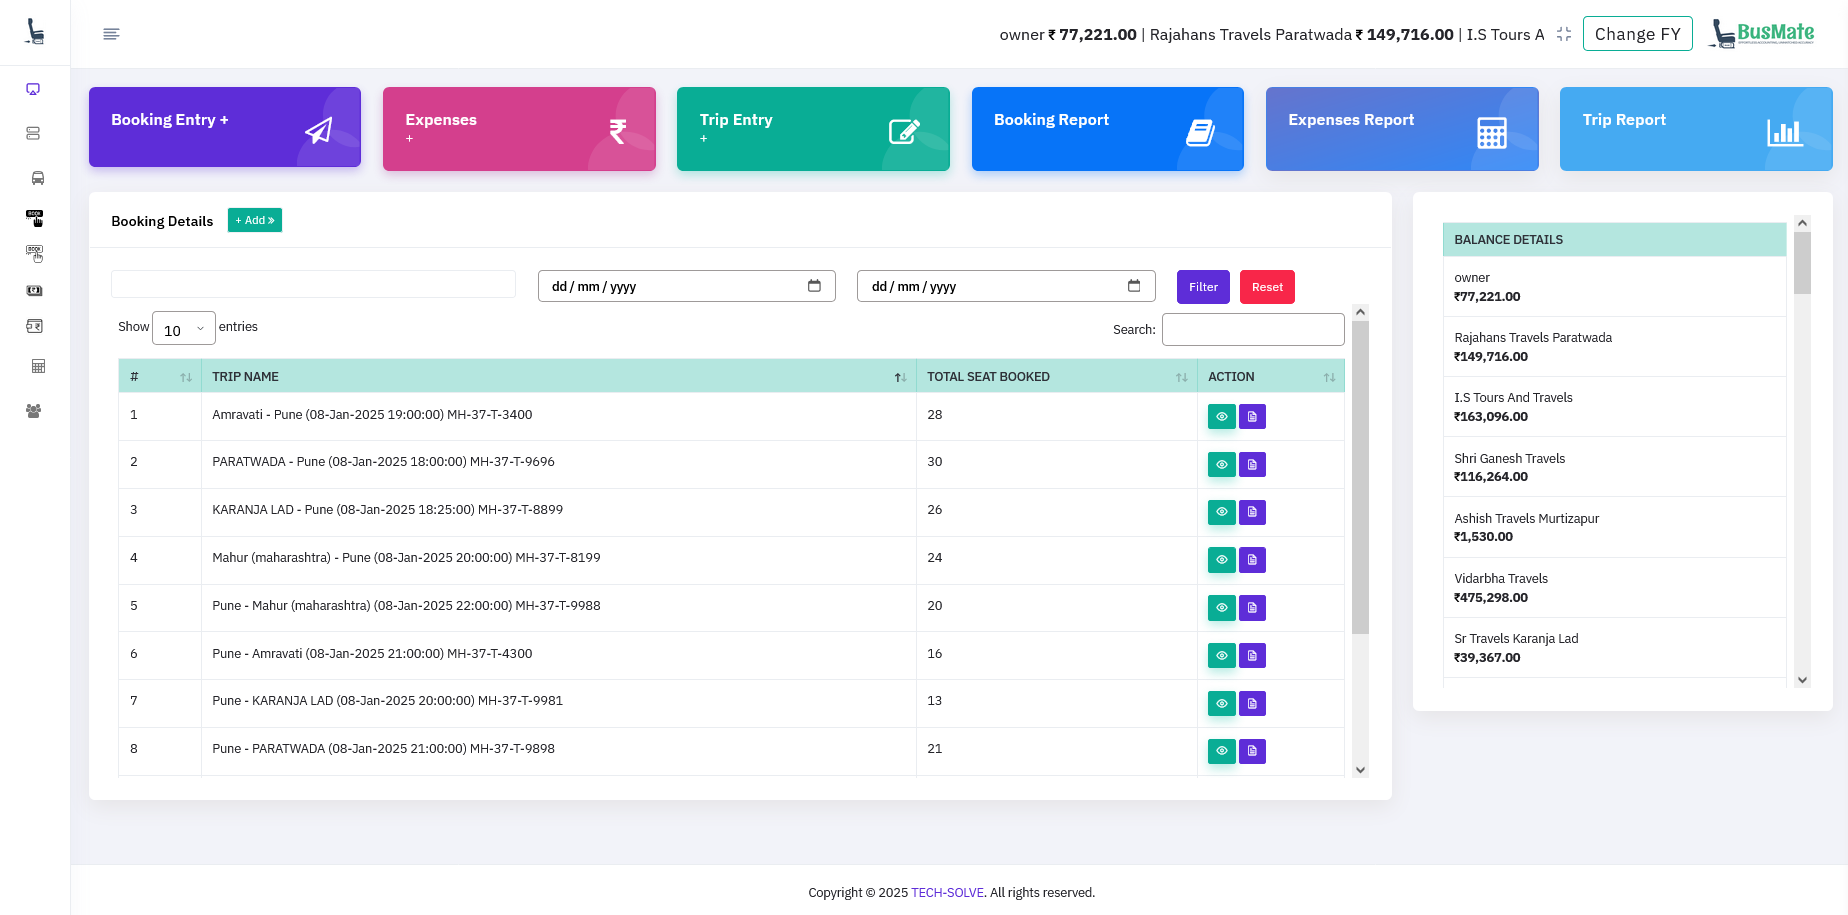The image size is (1848, 915).
Task: Open document for Amravati - Pune trip
Action: 1252,416
